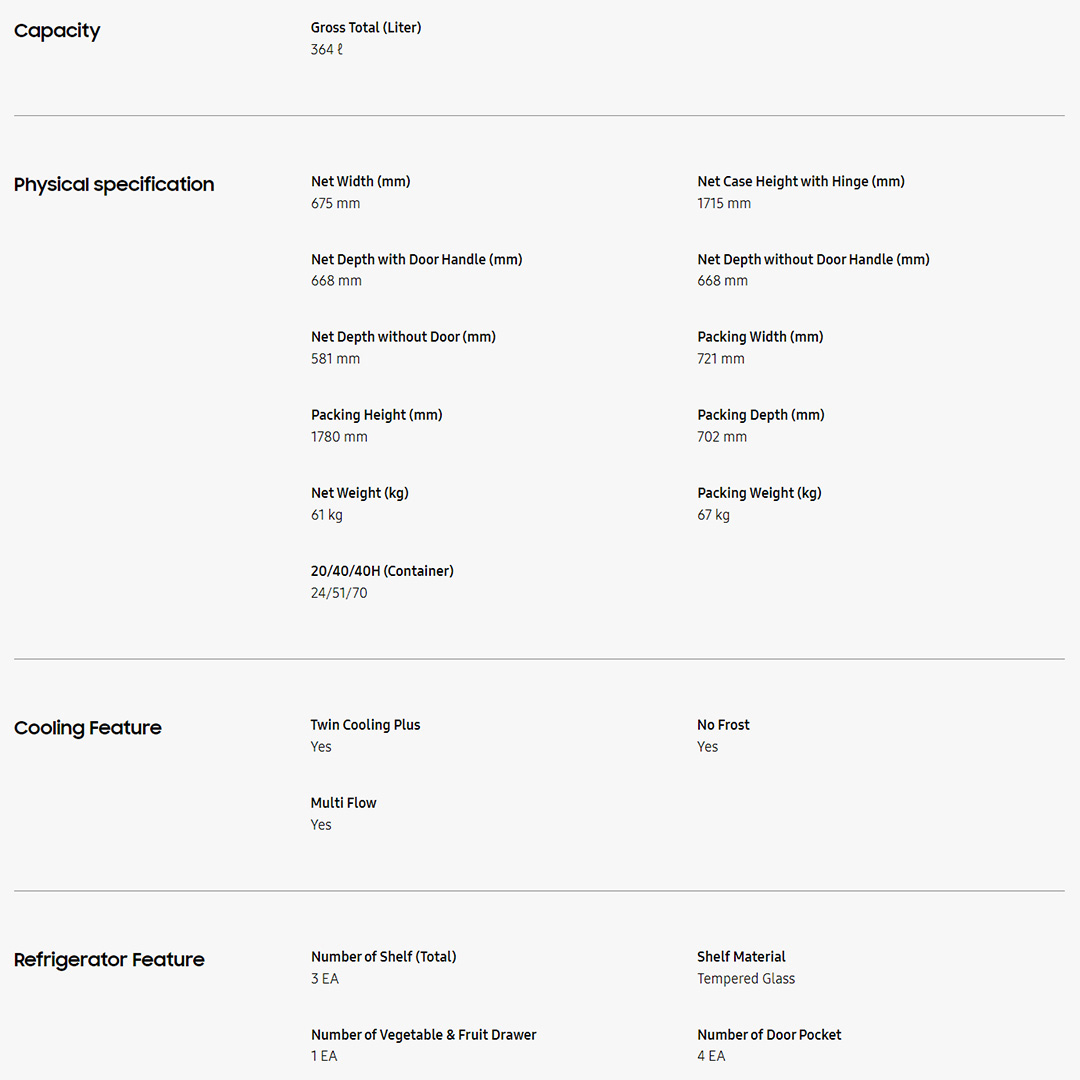
Task: Click the No Frost label
Action: (x=723, y=725)
